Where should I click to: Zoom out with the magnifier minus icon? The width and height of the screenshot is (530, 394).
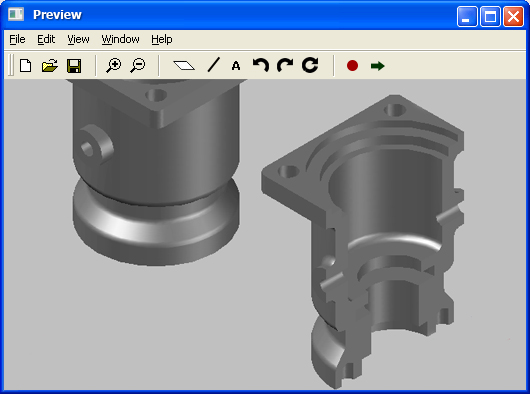point(138,66)
